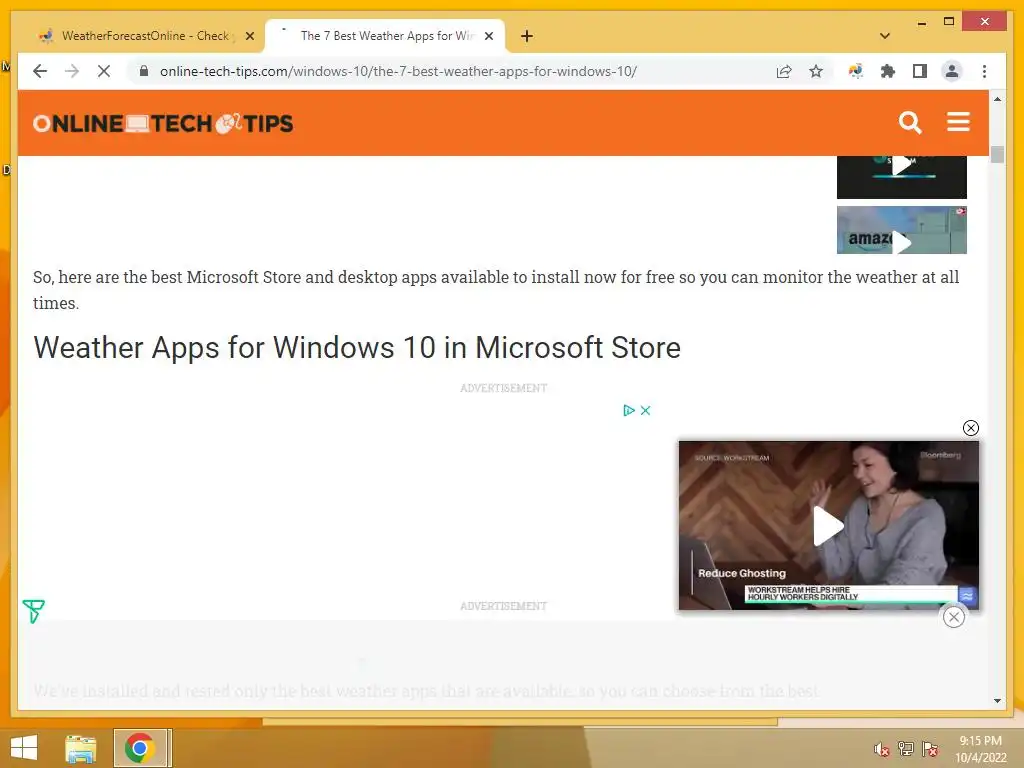View site information via lock icon
Image resolution: width=1024 pixels, height=768 pixels.
(x=144, y=71)
